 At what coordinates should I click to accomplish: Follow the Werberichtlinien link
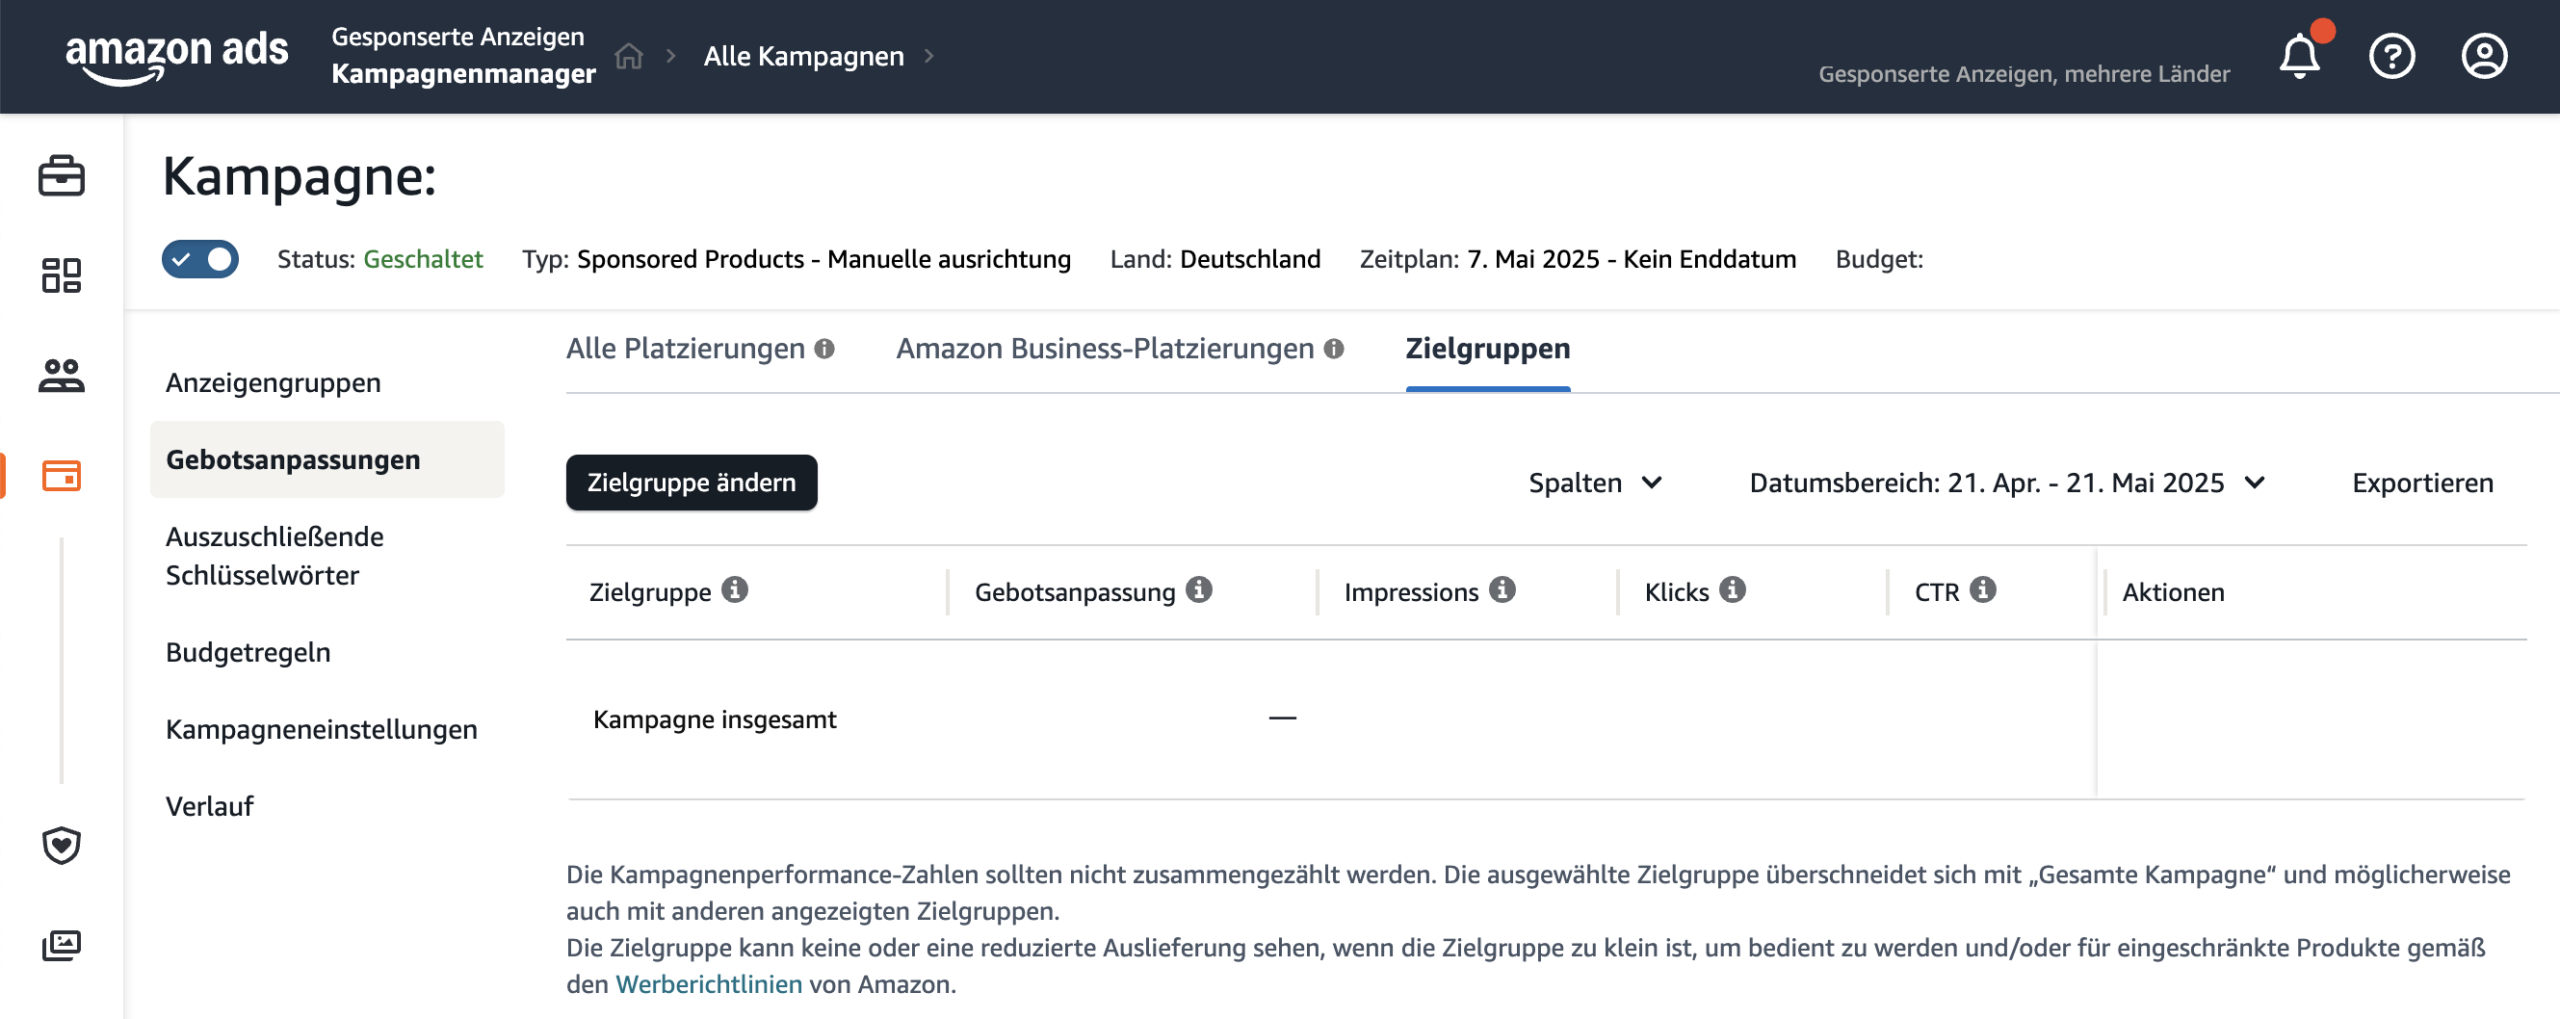tap(709, 984)
